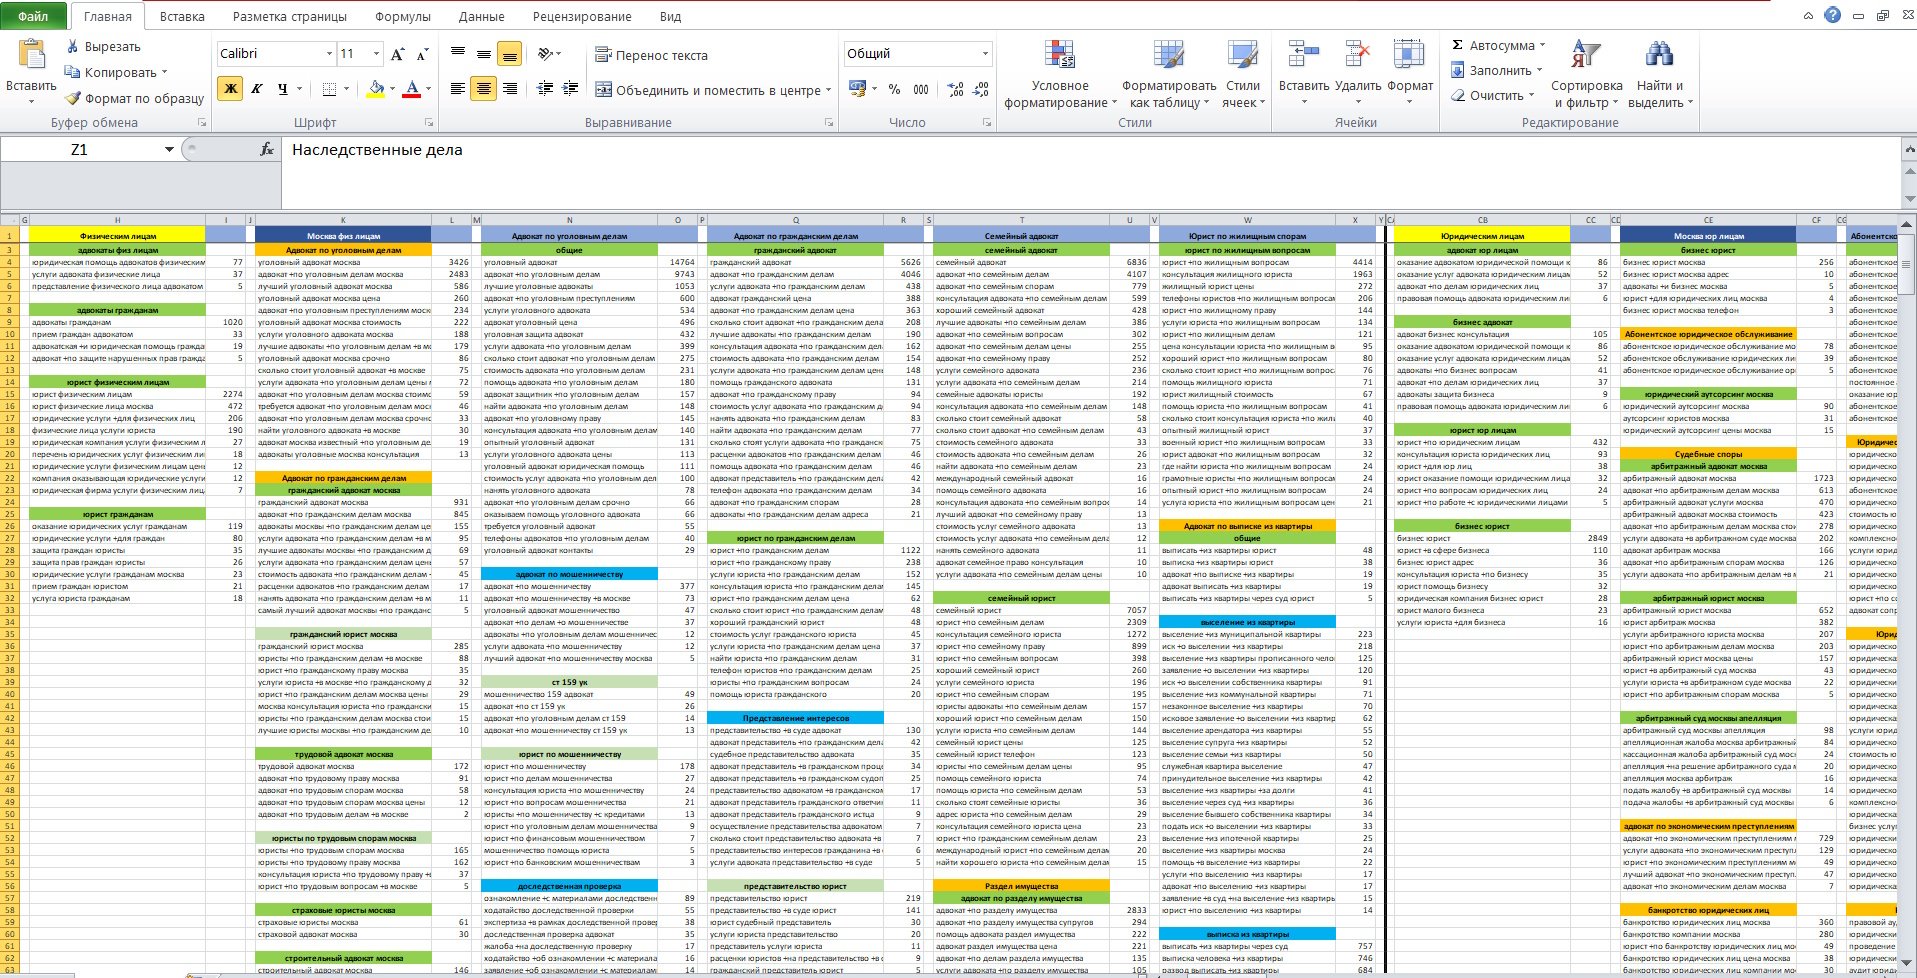Switch to the Вставка ribbon tab
Screen dimensions: 1917x978
tap(182, 16)
